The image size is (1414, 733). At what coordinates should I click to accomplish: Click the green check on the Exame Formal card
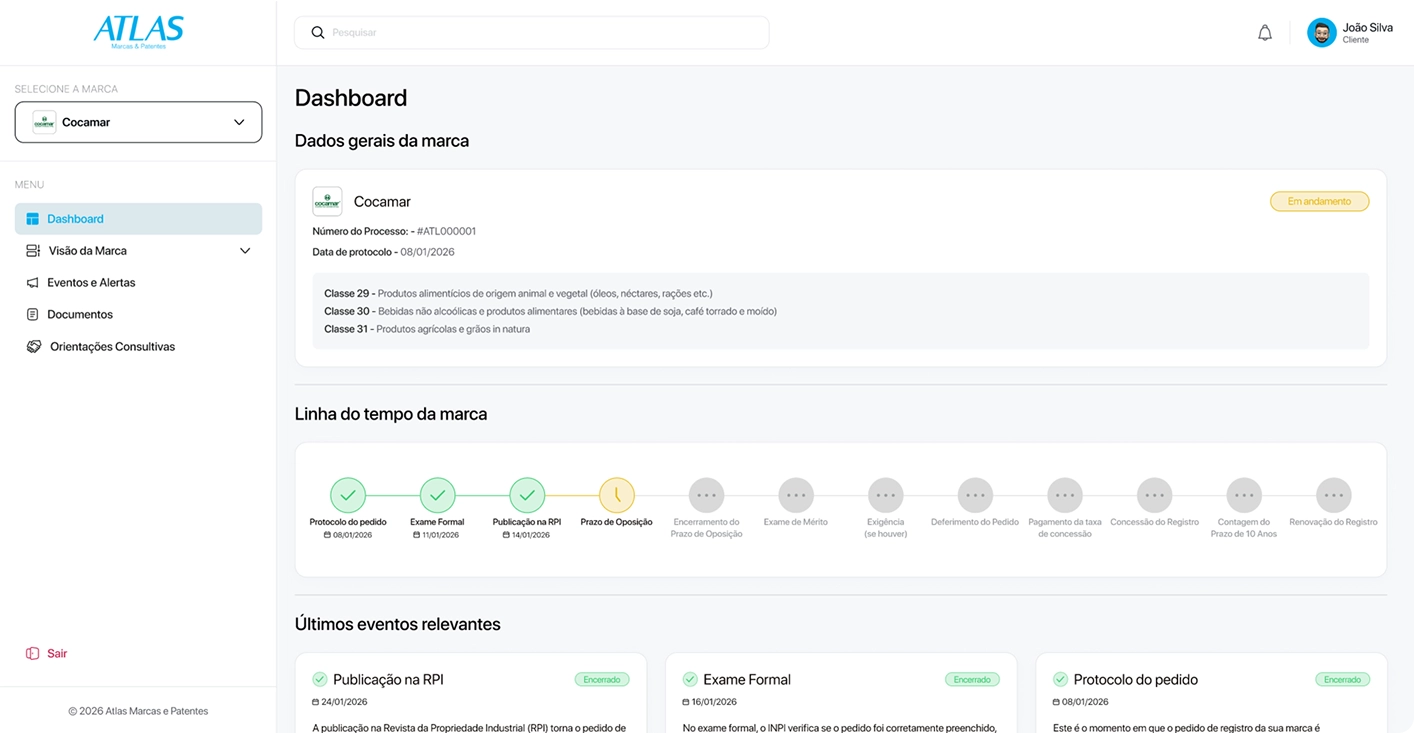pyautogui.click(x=690, y=679)
